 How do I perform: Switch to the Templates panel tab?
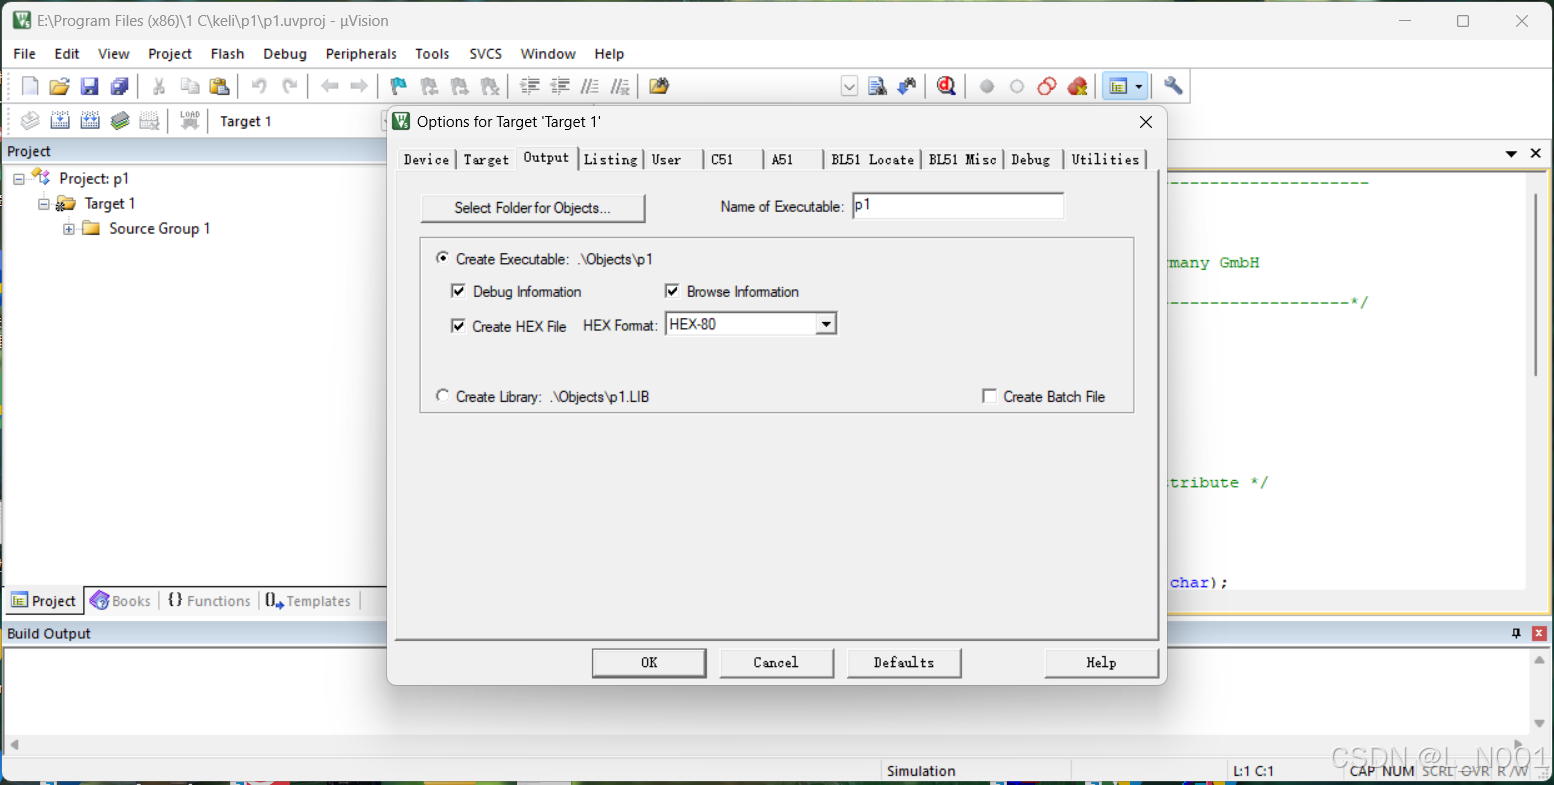click(308, 601)
